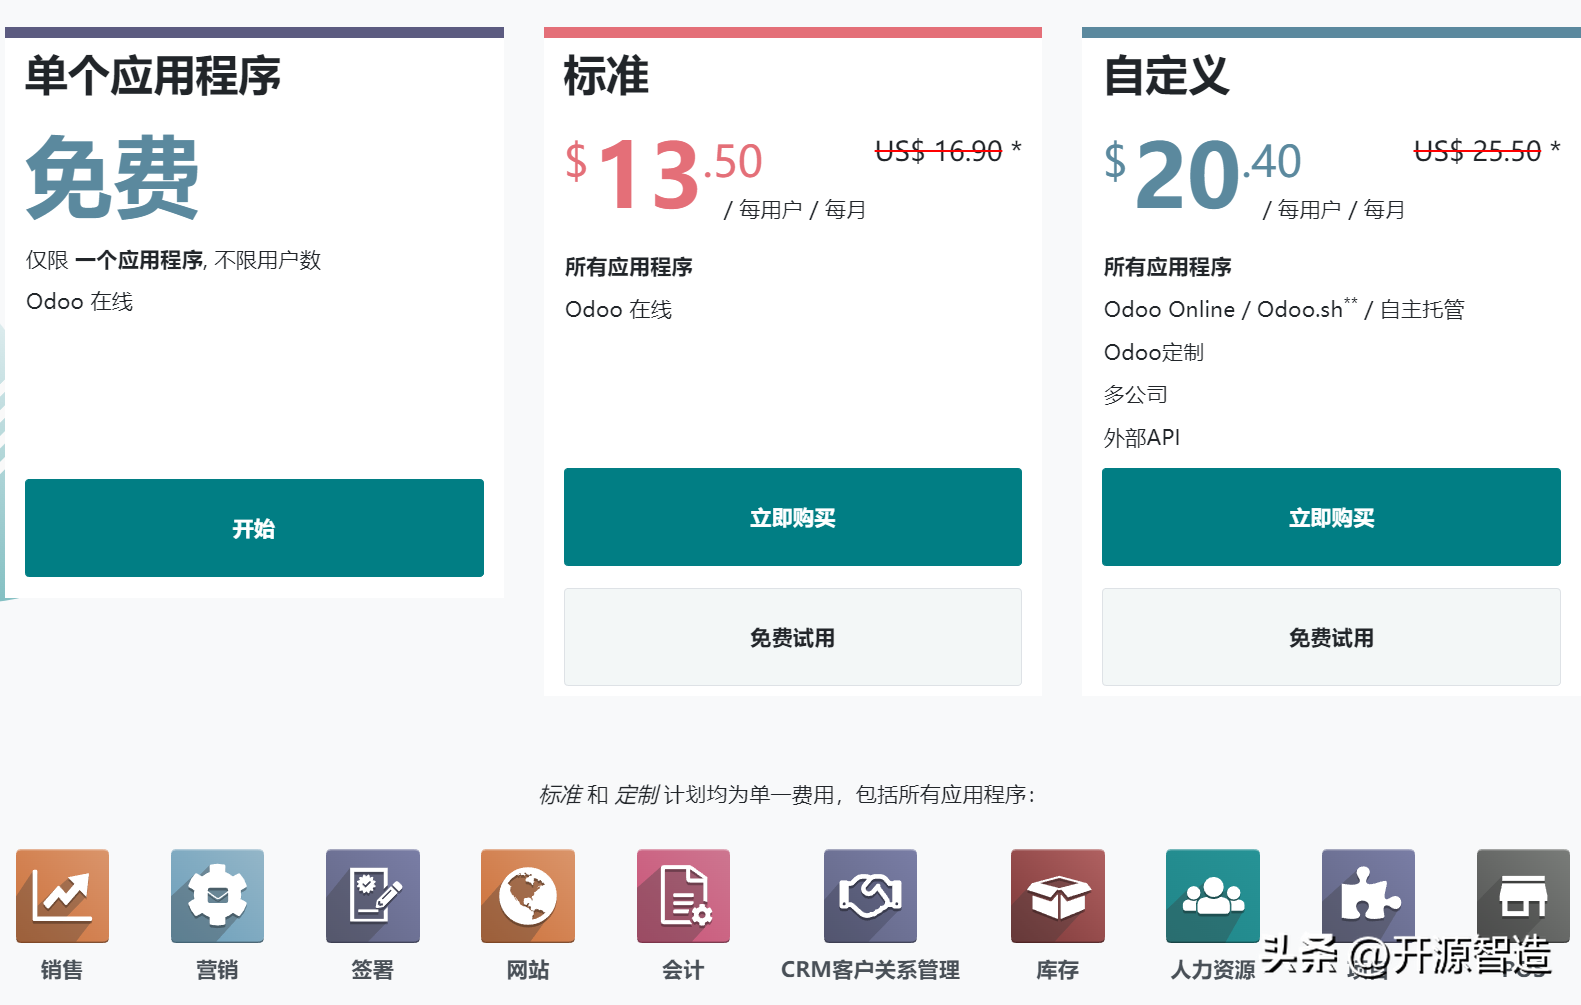Click Odoo 在线 in the free plan
This screenshot has width=1581, height=1005.
pos(80,302)
